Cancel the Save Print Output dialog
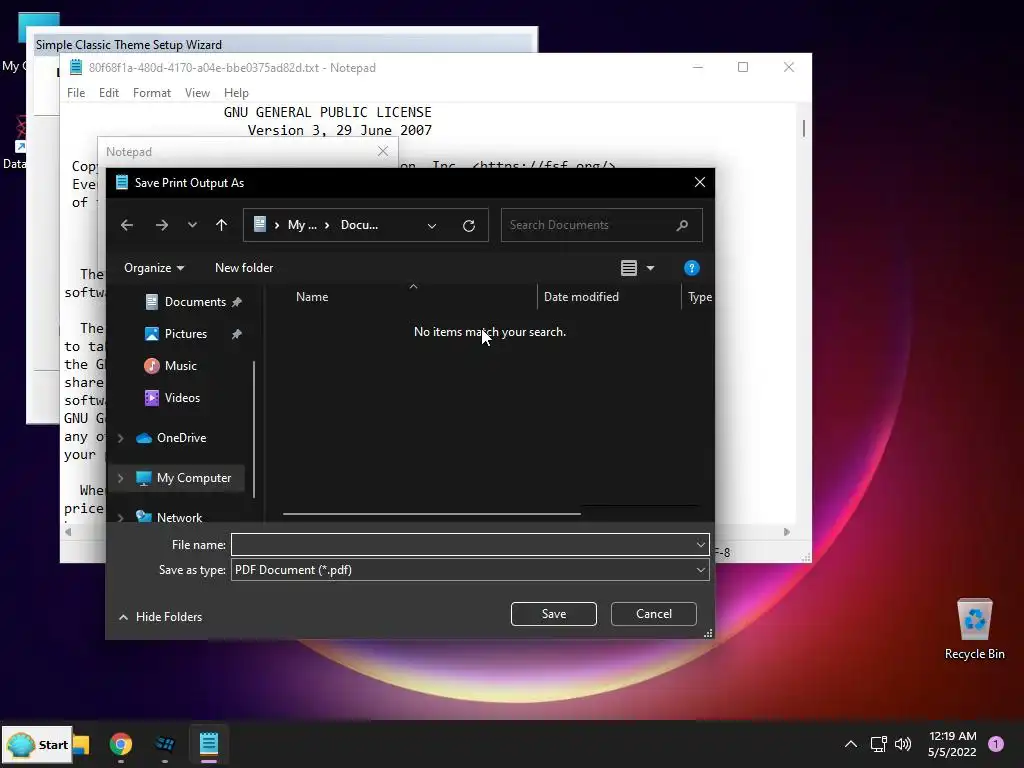The width and height of the screenshot is (1024, 768). pyautogui.click(x=654, y=614)
